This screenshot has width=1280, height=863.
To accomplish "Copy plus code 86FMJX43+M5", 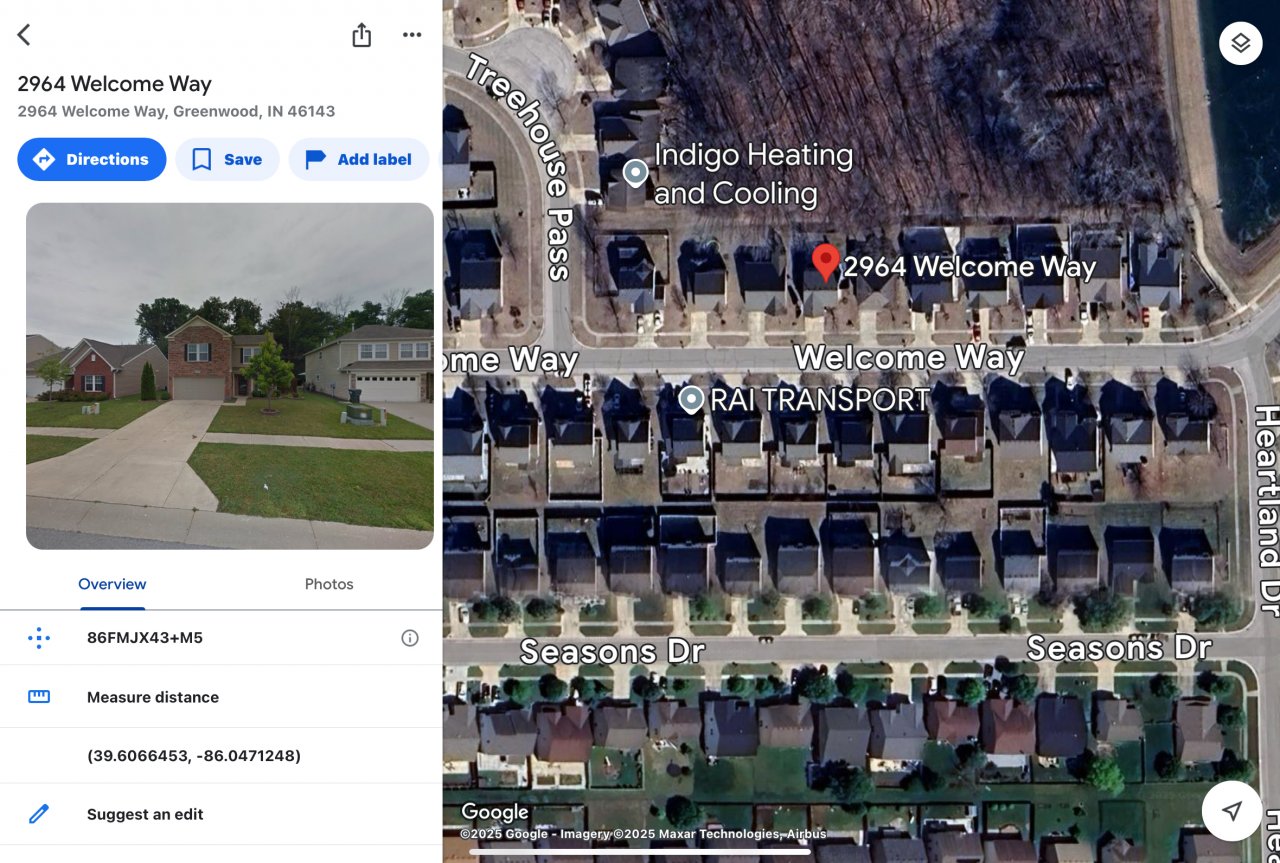I will [145, 638].
